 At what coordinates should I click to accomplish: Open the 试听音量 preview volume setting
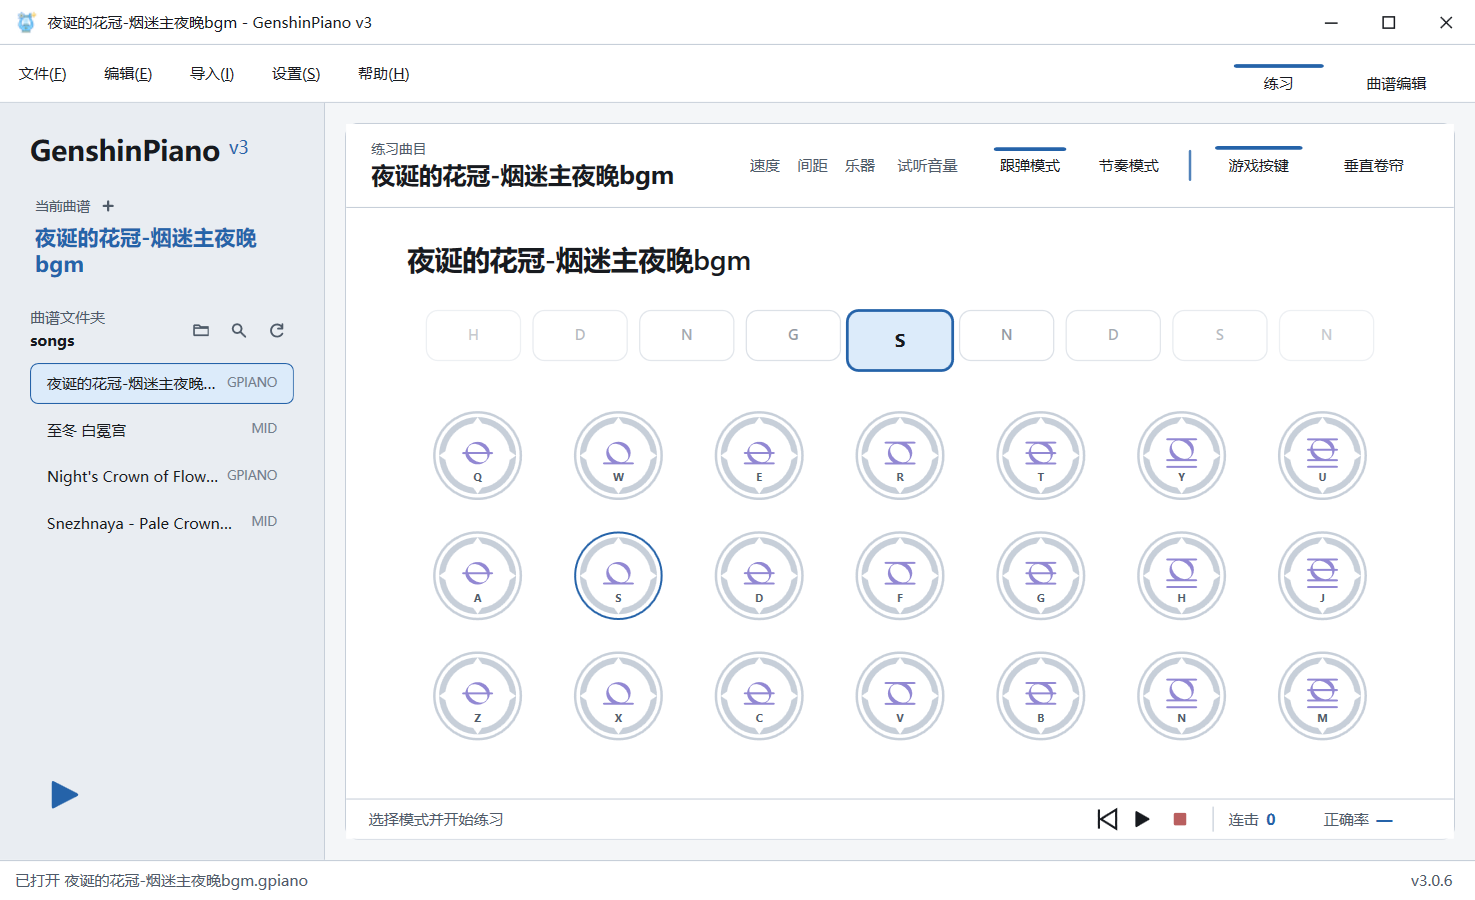927,166
